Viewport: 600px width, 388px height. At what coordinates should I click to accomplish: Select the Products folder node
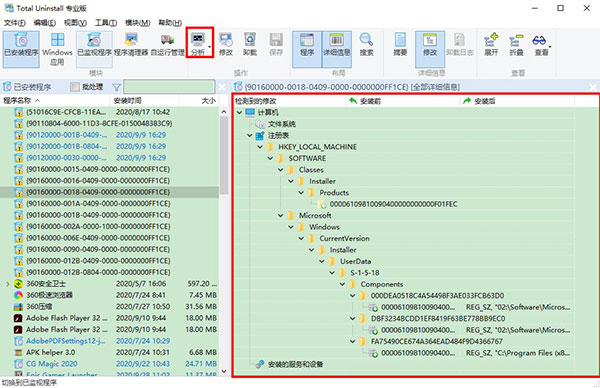point(334,193)
